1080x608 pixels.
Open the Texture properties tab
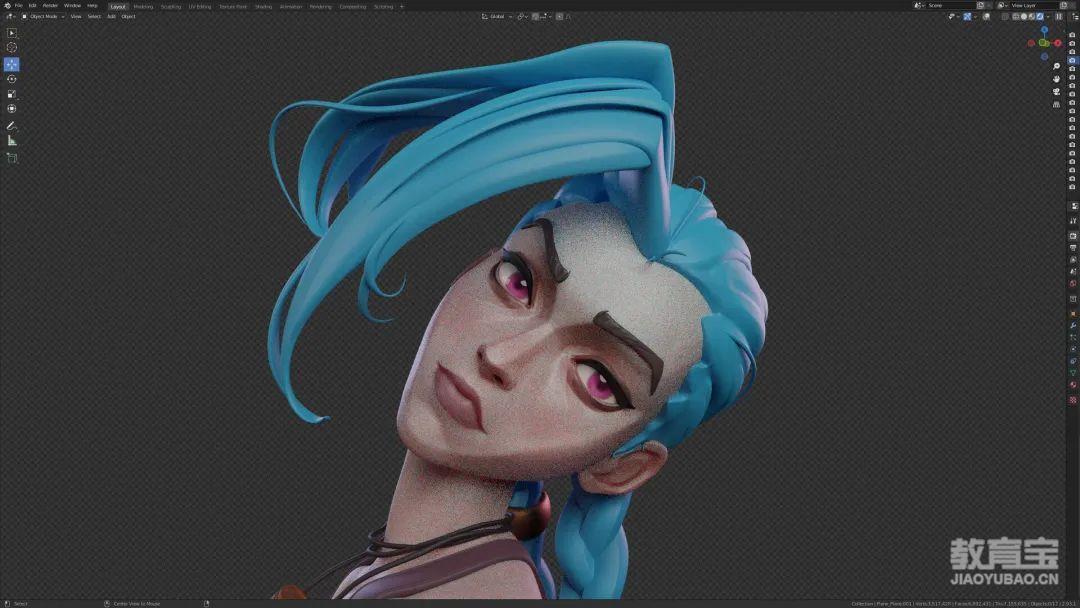1073,399
